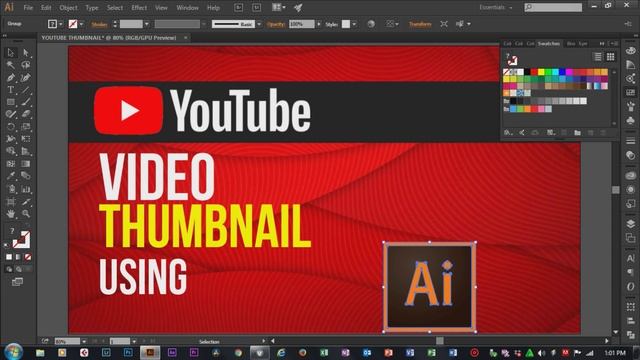Image resolution: width=640 pixels, height=360 pixels.
Task: Switch swatches to list view
Action: 598,57
